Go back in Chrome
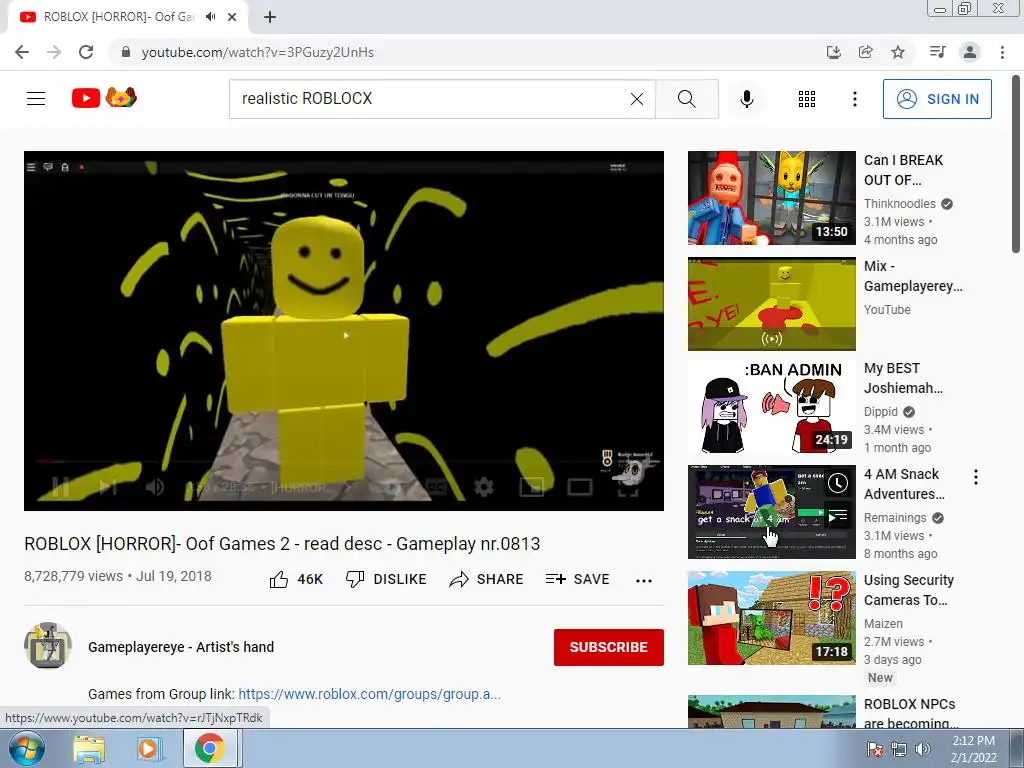 coord(22,52)
